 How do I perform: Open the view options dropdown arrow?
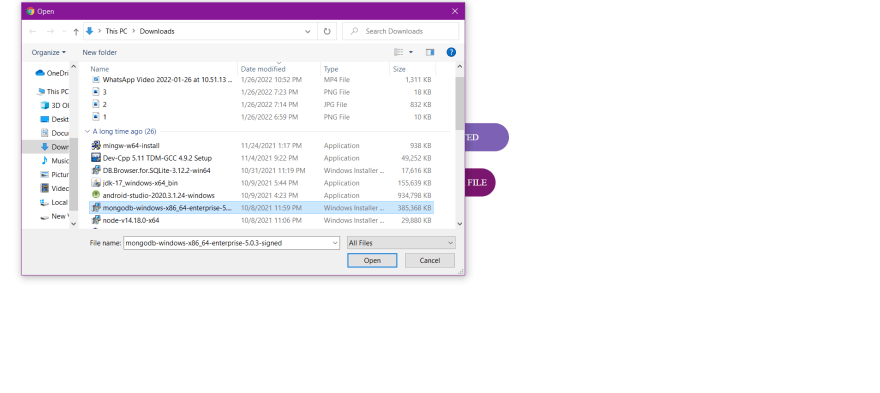tap(411, 52)
